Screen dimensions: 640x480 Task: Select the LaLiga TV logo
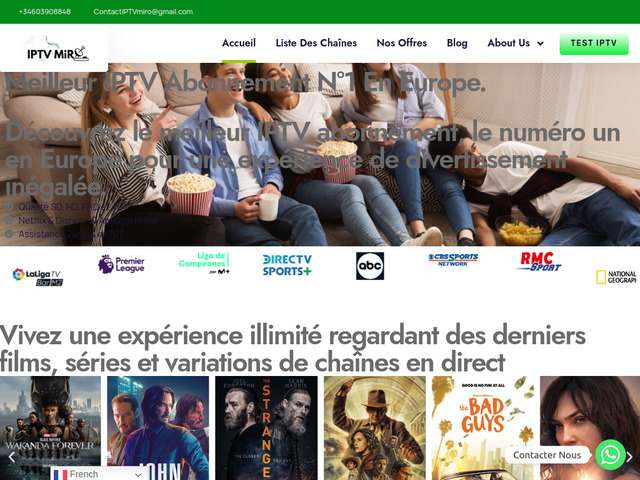38,277
